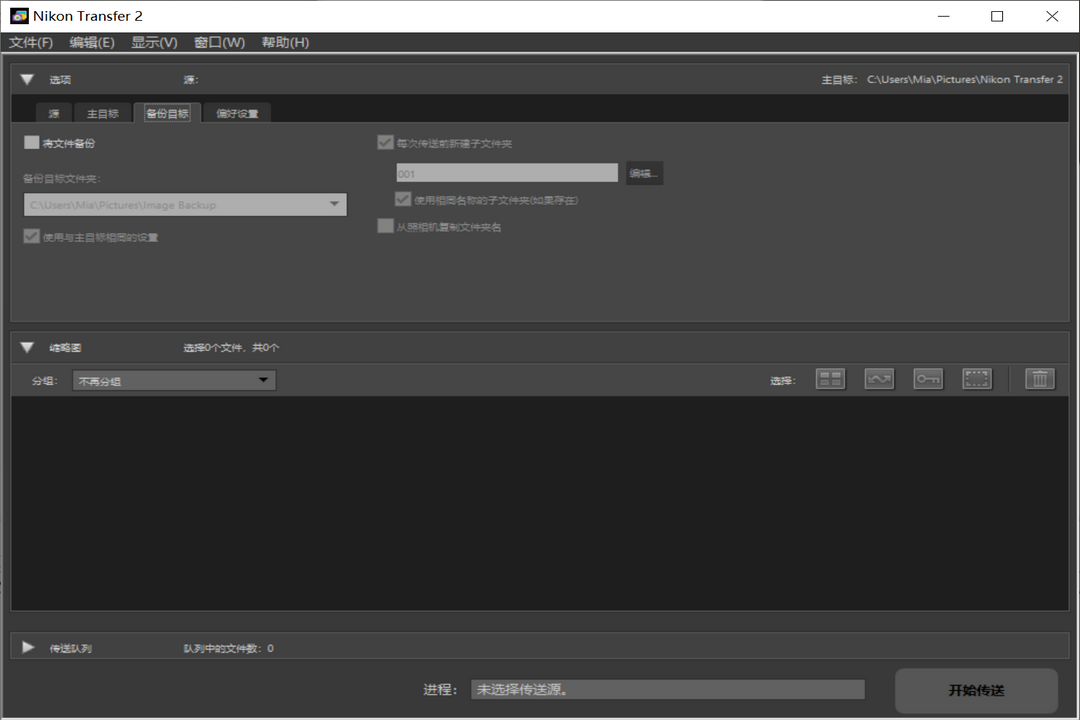1080x720 pixels.
Task: Click the select-all thumbnails grid icon
Action: [x=830, y=379]
